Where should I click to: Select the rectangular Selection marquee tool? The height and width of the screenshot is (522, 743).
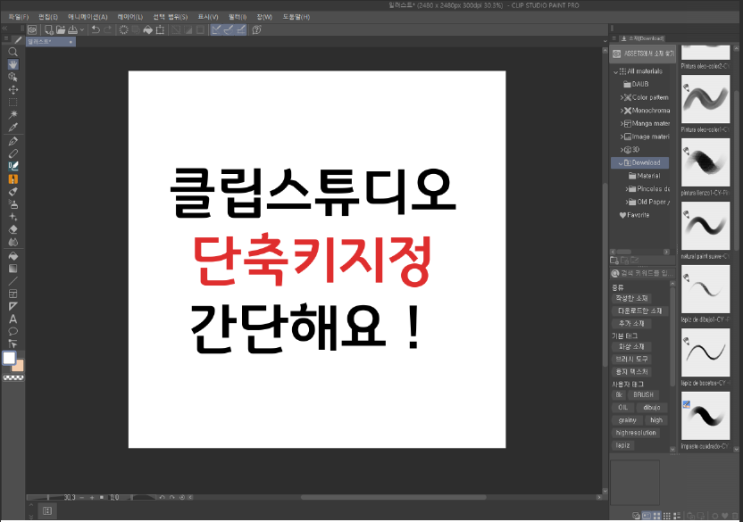[x=13, y=102]
